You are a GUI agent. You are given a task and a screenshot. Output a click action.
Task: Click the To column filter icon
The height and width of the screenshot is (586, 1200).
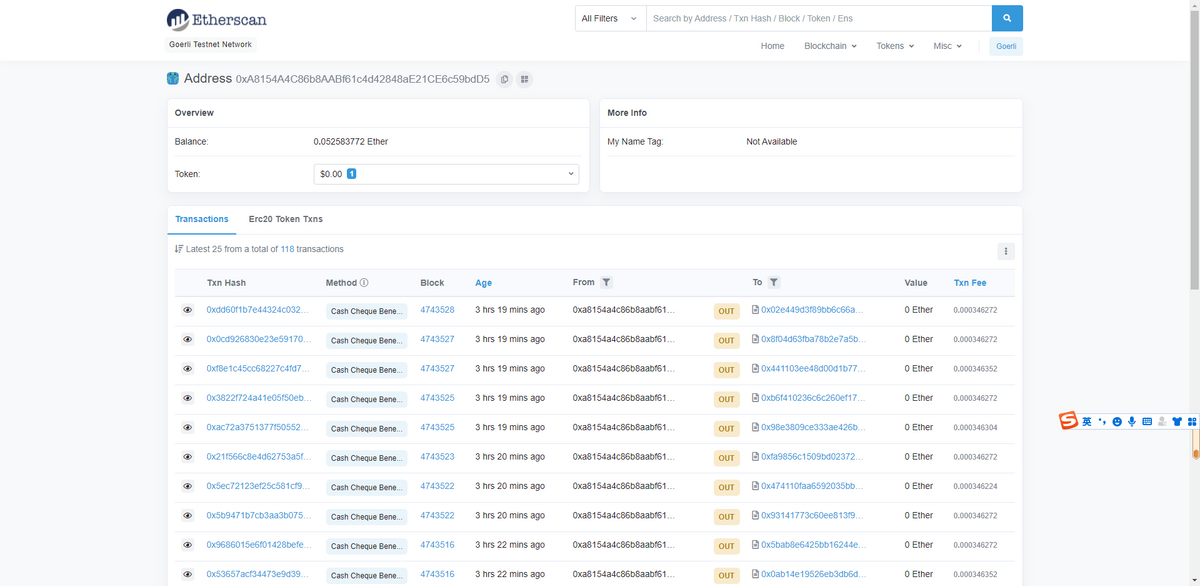coord(774,283)
